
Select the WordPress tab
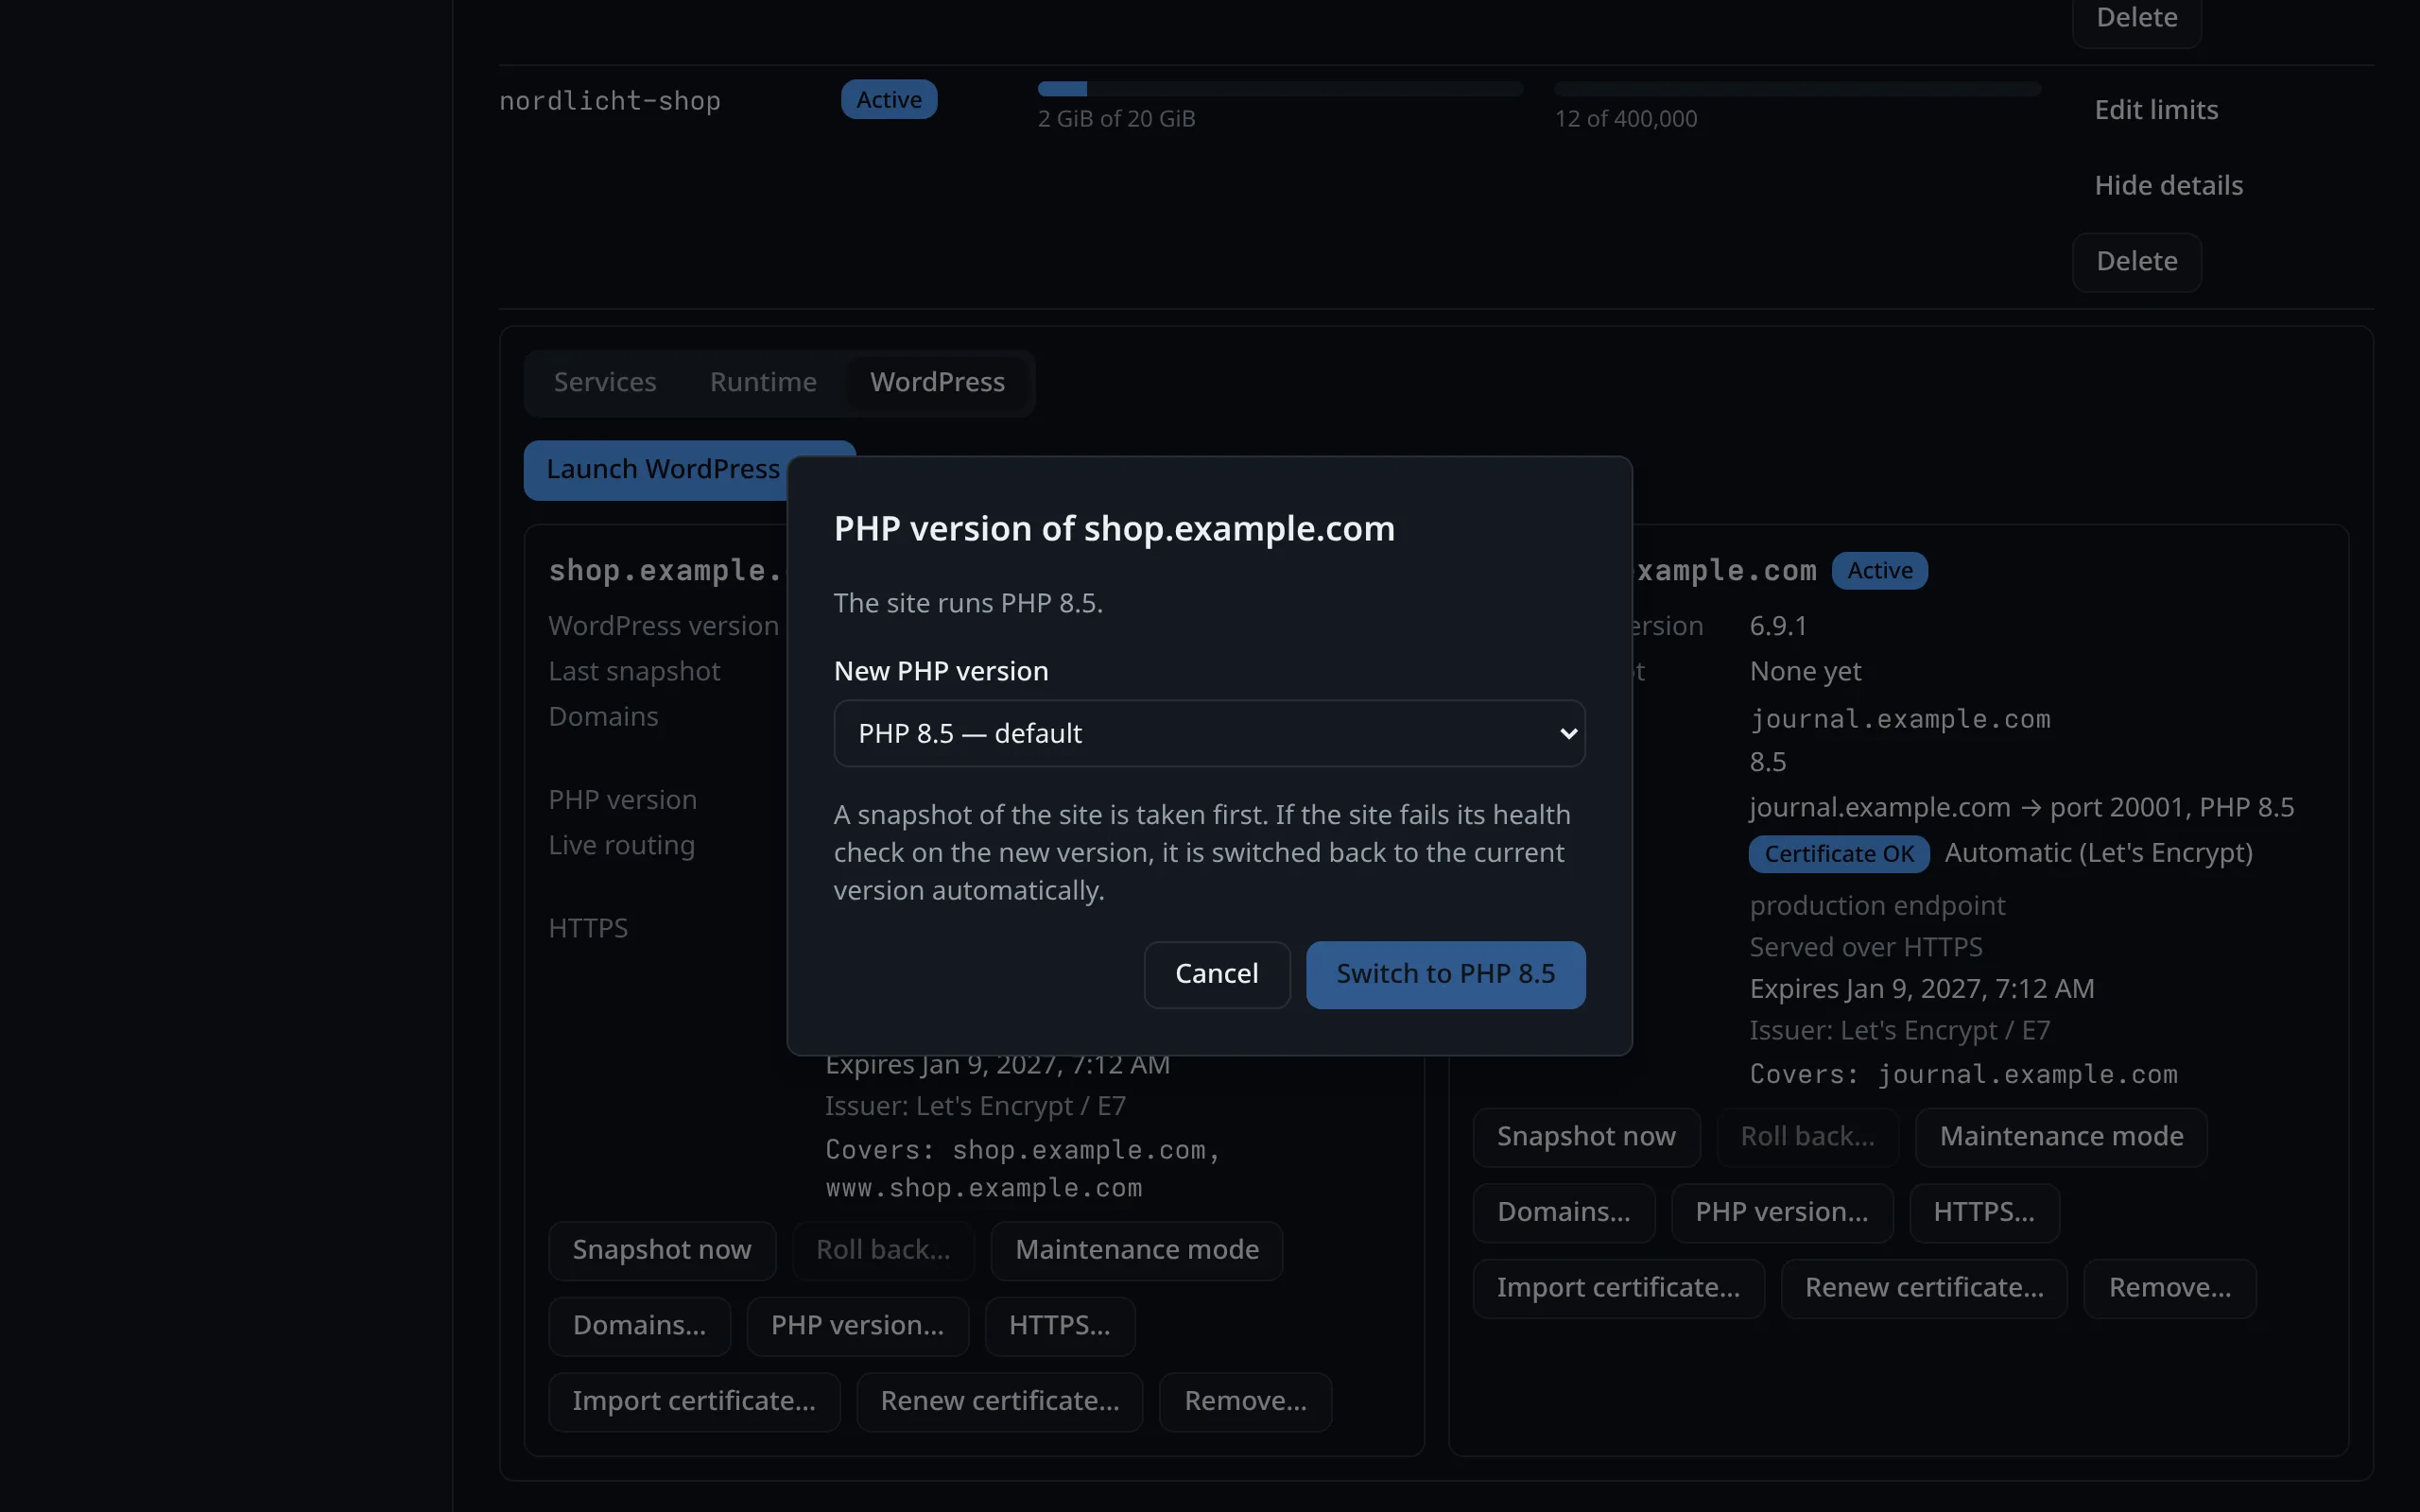point(937,382)
